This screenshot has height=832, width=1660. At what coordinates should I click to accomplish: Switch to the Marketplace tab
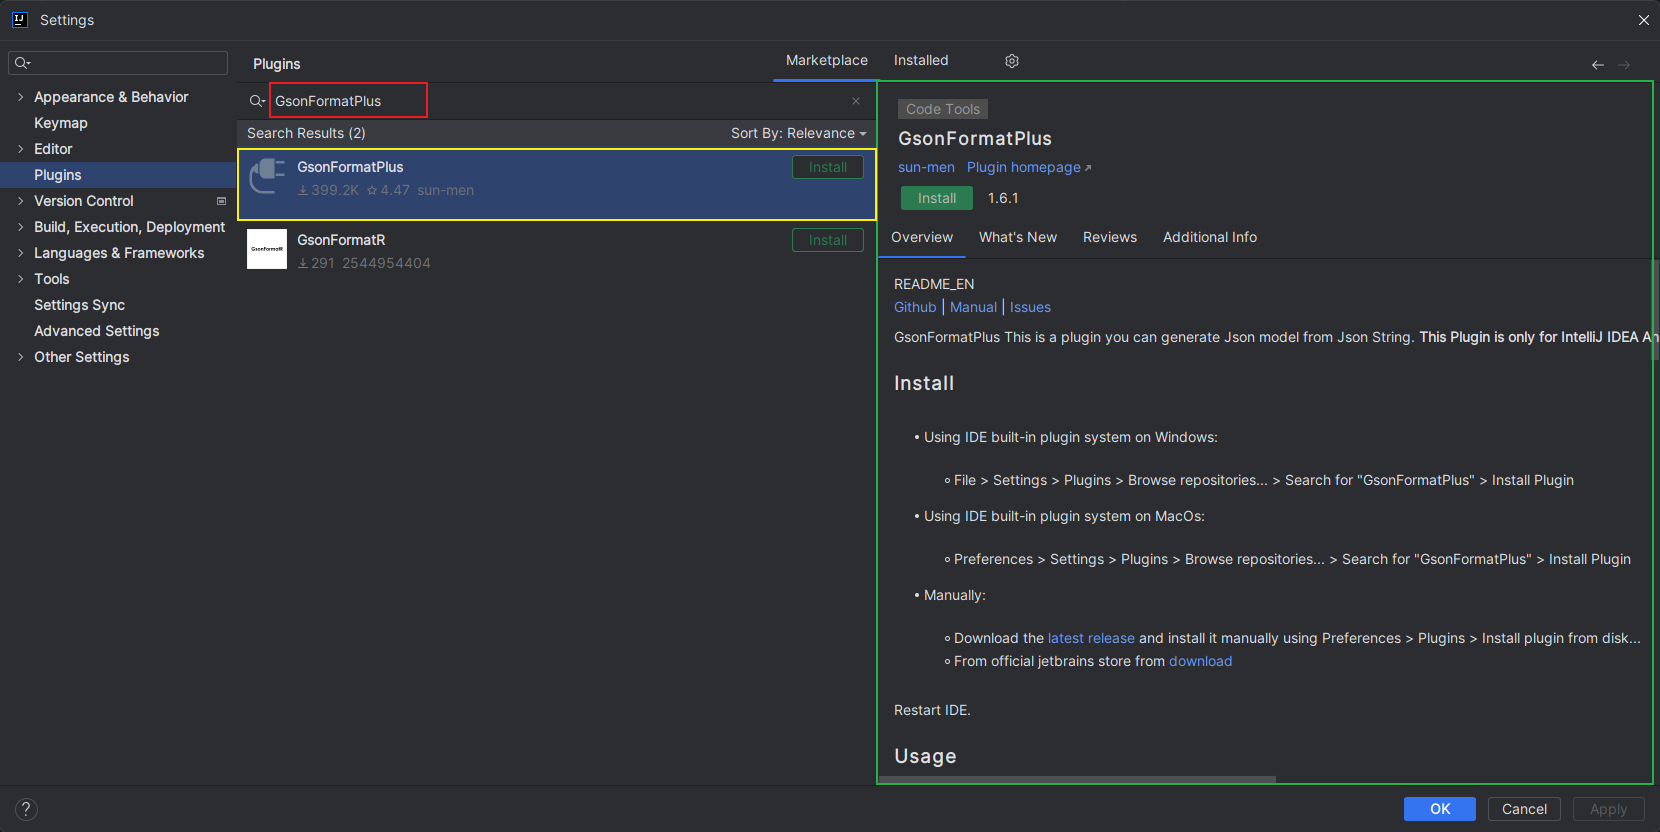(827, 60)
